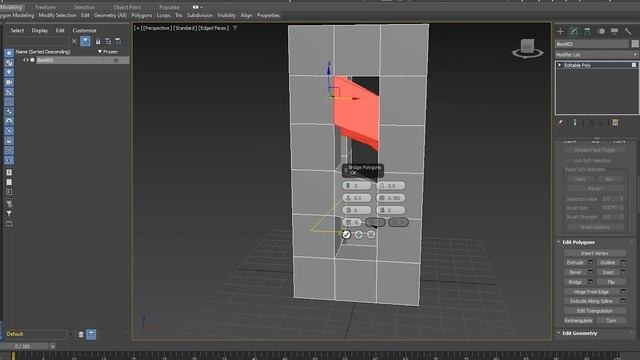Click the Retriangulate button
This screenshot has height=360, width=640.
(x=578, y=320)
